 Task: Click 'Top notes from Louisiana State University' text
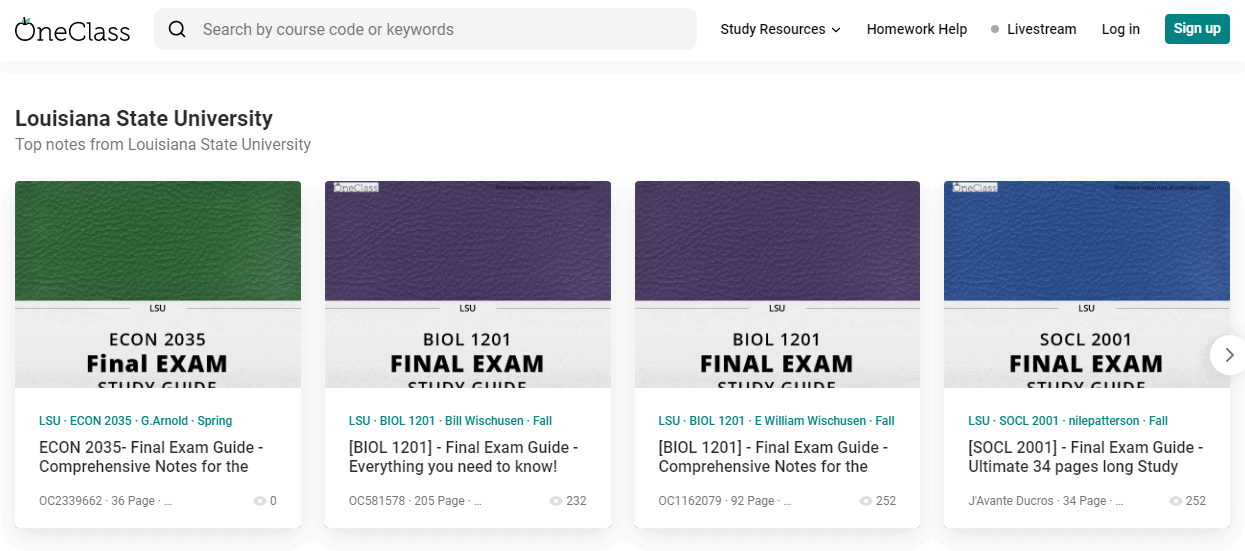[163, 144]
